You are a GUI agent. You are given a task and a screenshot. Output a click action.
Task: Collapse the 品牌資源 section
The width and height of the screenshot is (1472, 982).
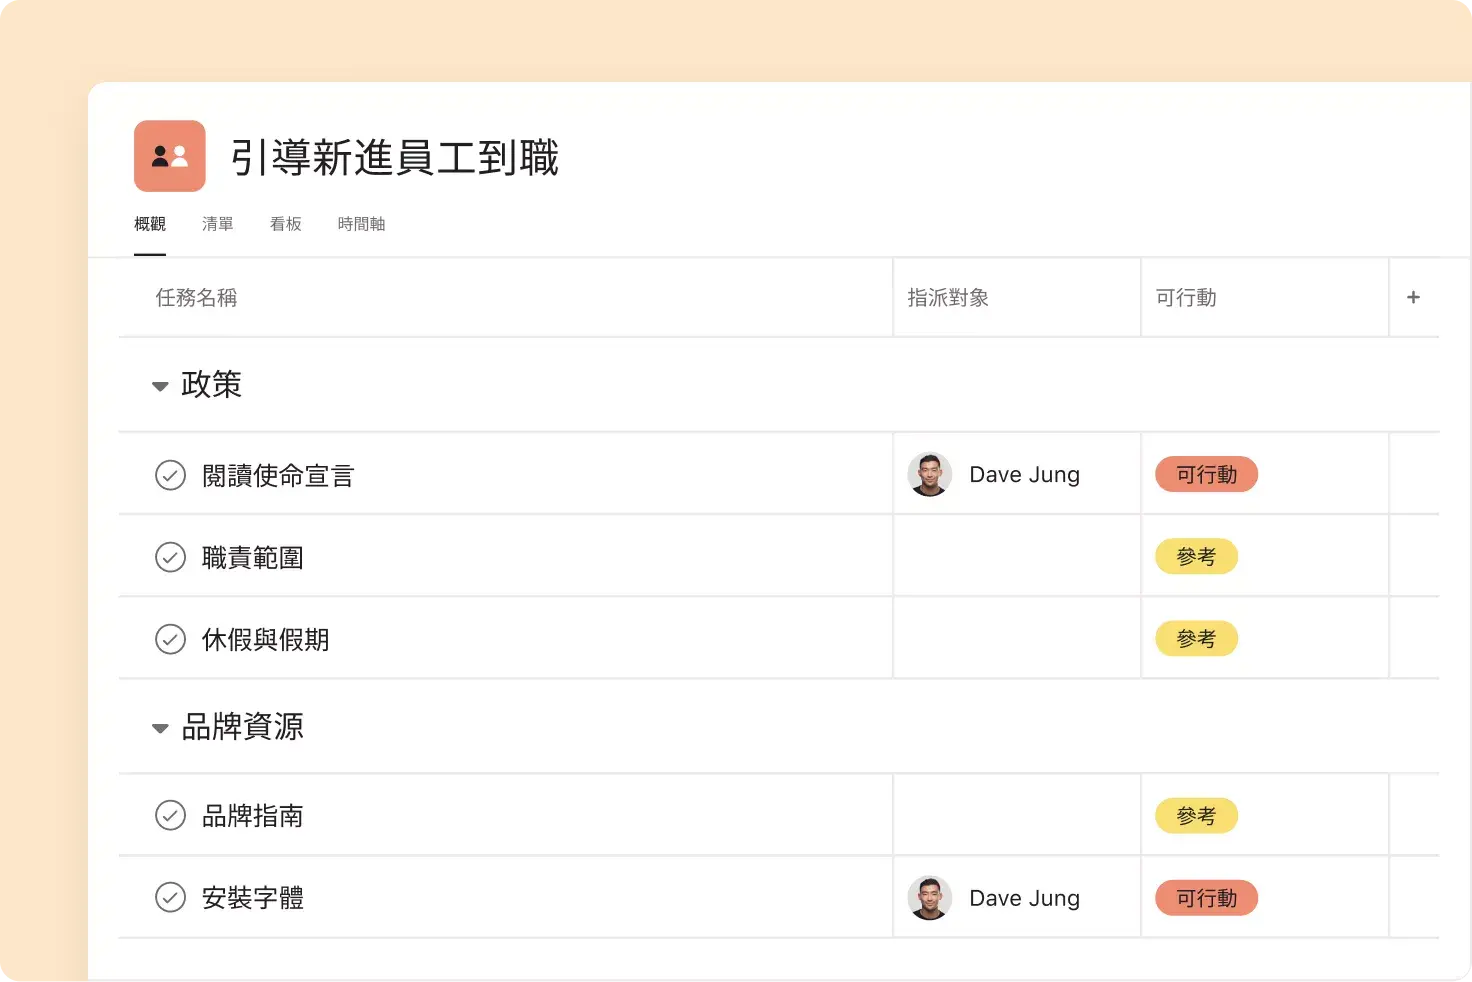point(160,728)
